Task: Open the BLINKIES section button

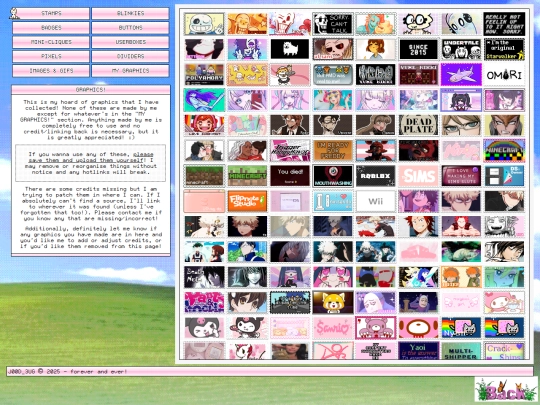Action: pyautogui.click(x=131, y=13)
